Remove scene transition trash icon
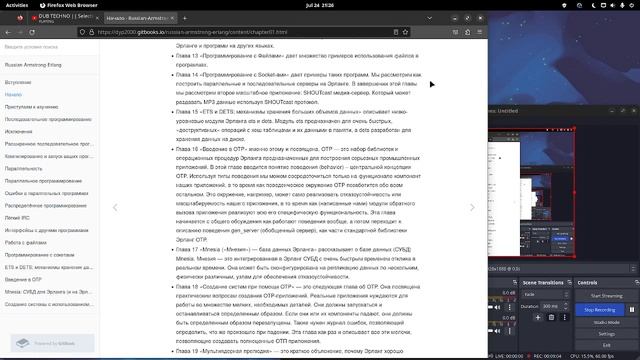This screenshot has height=360, width=640. (x=551, y=318)
